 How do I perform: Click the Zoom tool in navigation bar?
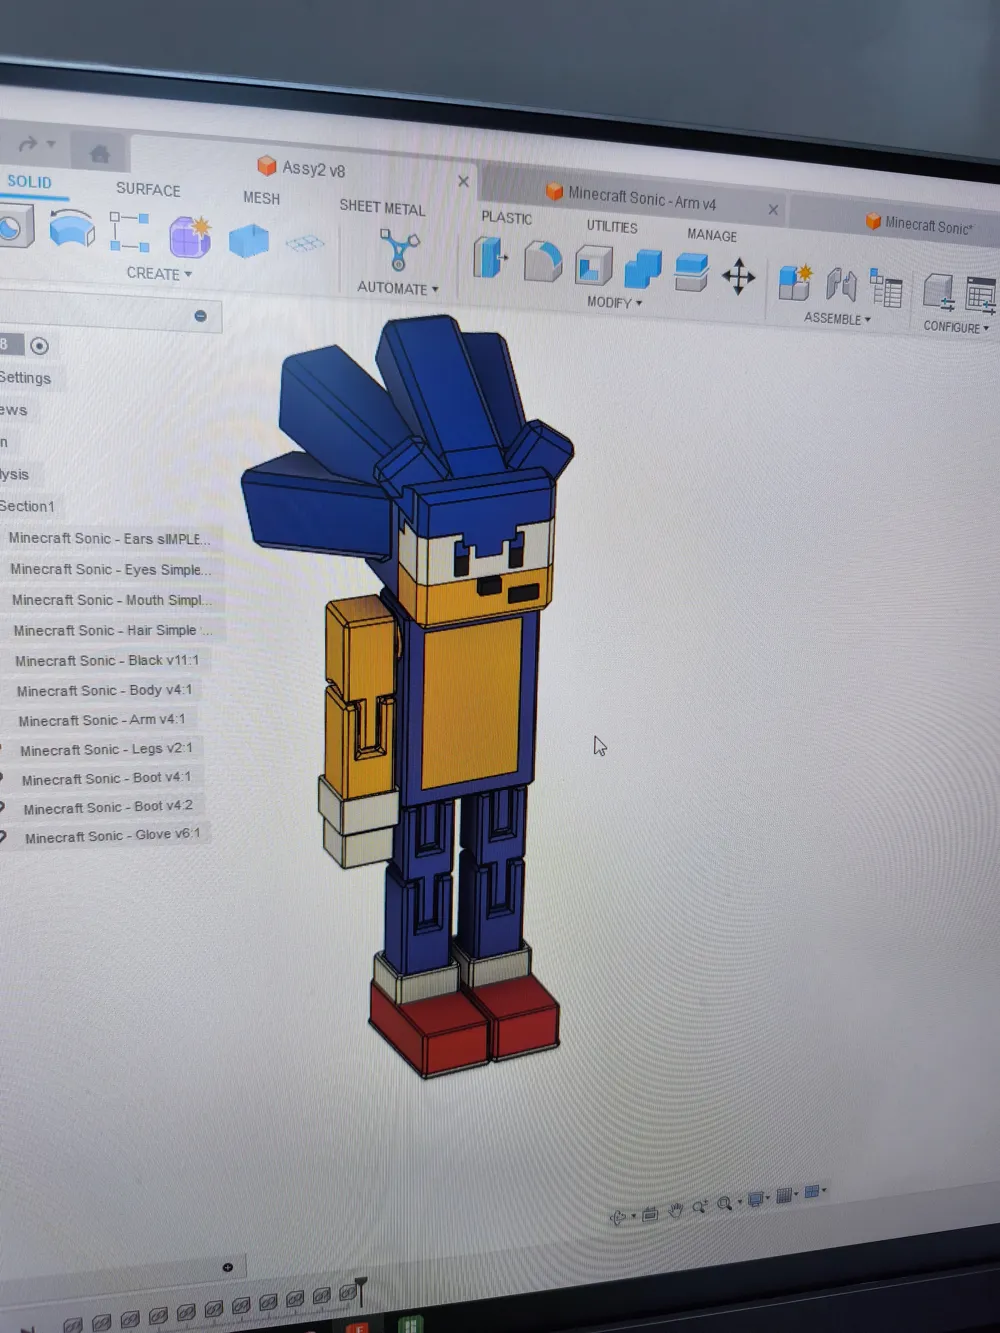tap(699, 1207)
